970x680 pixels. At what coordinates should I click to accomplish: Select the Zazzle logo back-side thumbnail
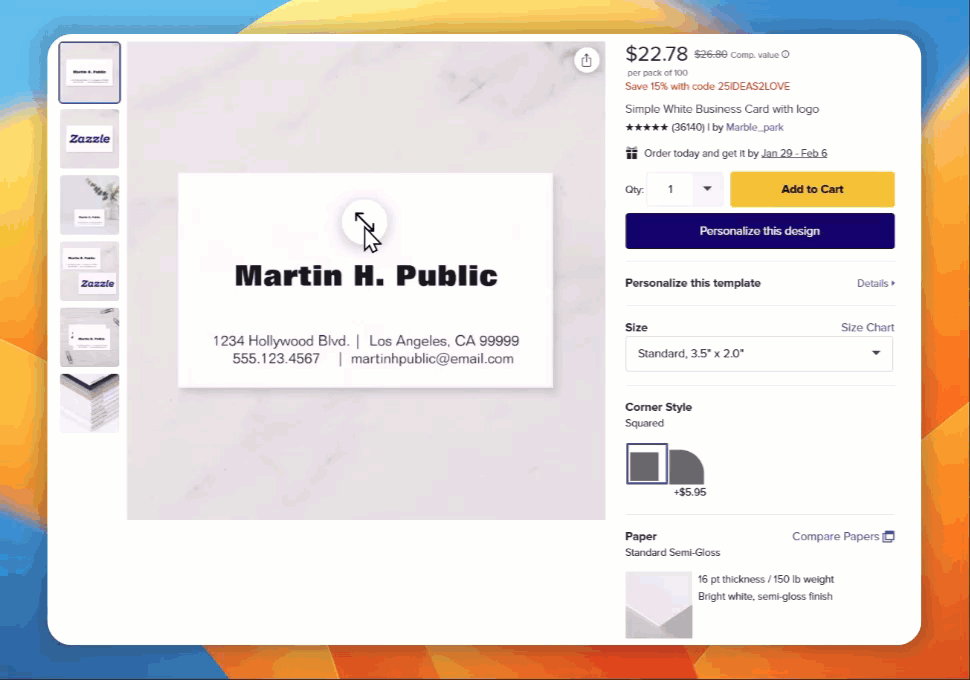(90, 139)
